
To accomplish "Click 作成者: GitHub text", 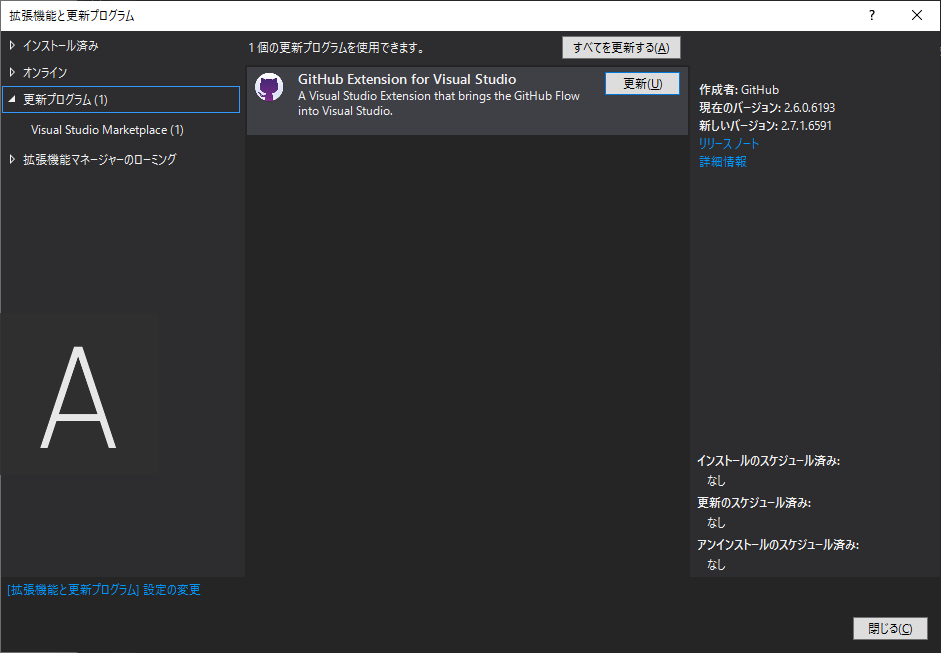I will point(739,89).
